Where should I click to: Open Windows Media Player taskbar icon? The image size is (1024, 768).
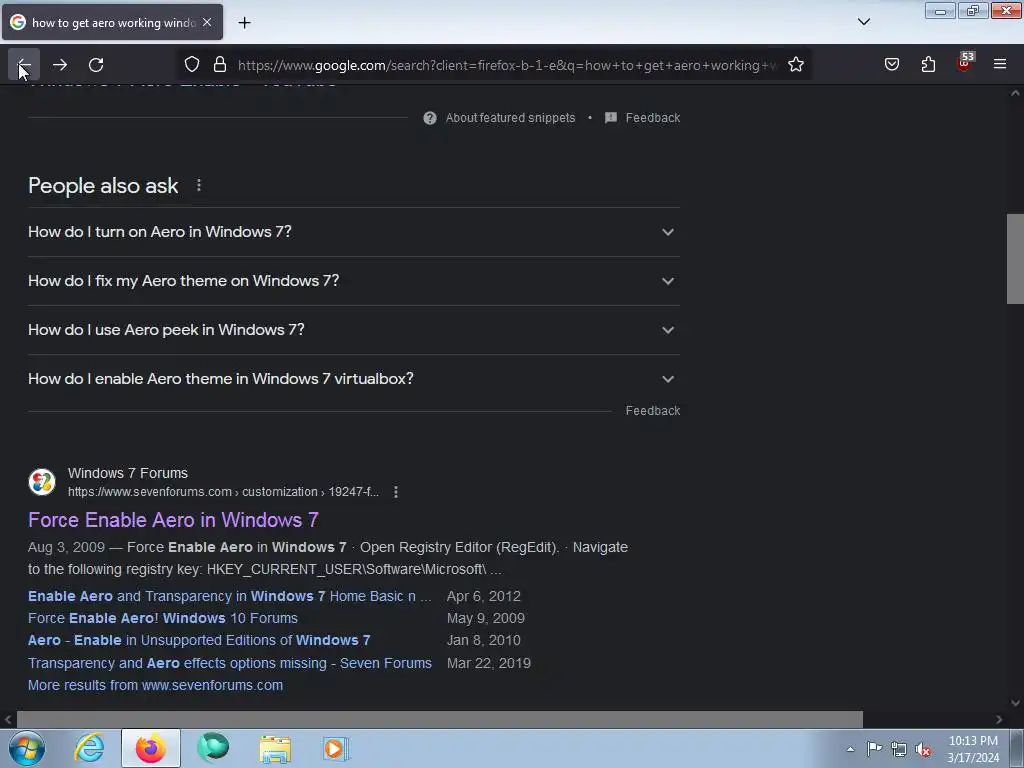pos(336,748)
